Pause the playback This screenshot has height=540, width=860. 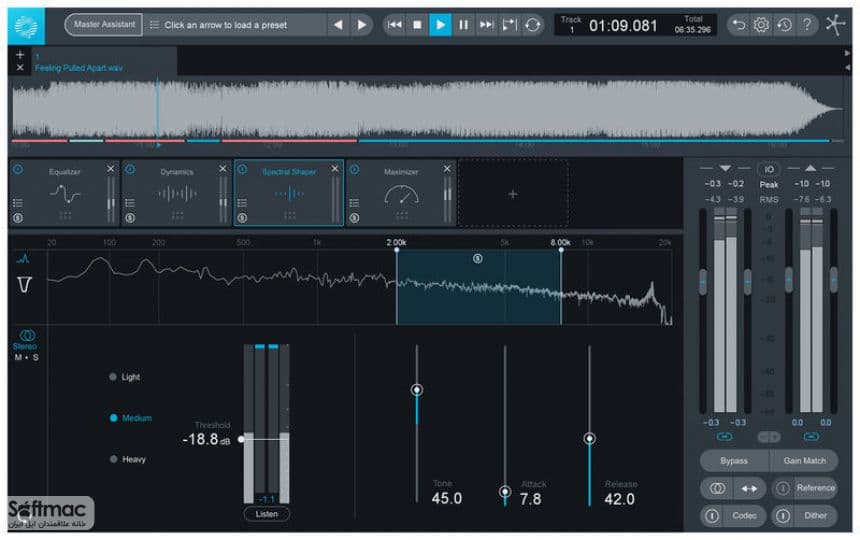463,25
